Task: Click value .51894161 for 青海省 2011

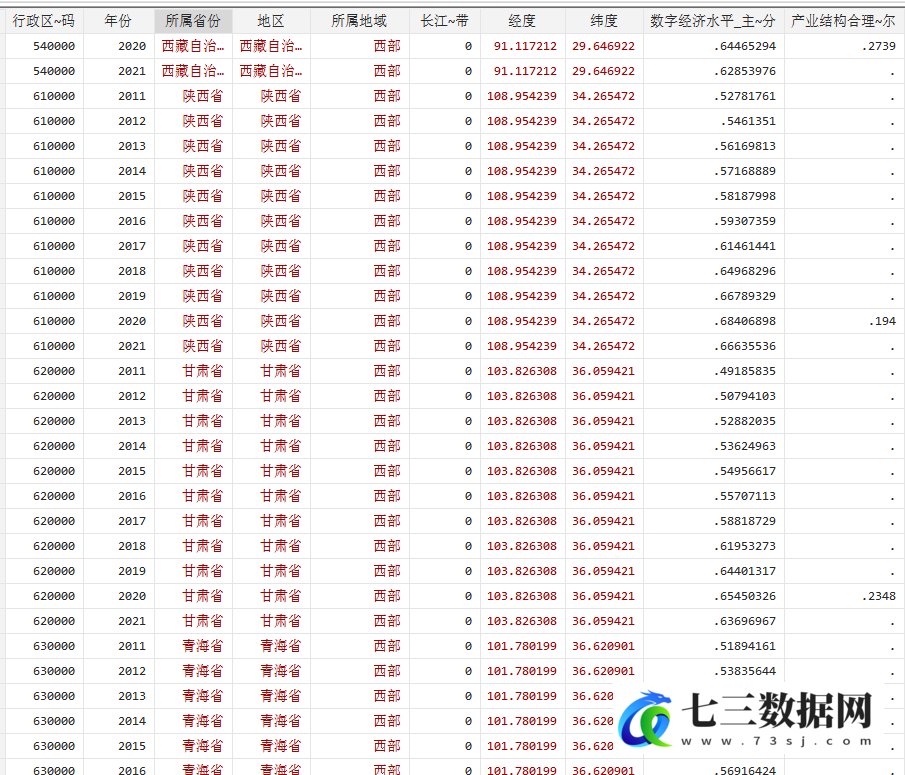Action: (745, 646)
